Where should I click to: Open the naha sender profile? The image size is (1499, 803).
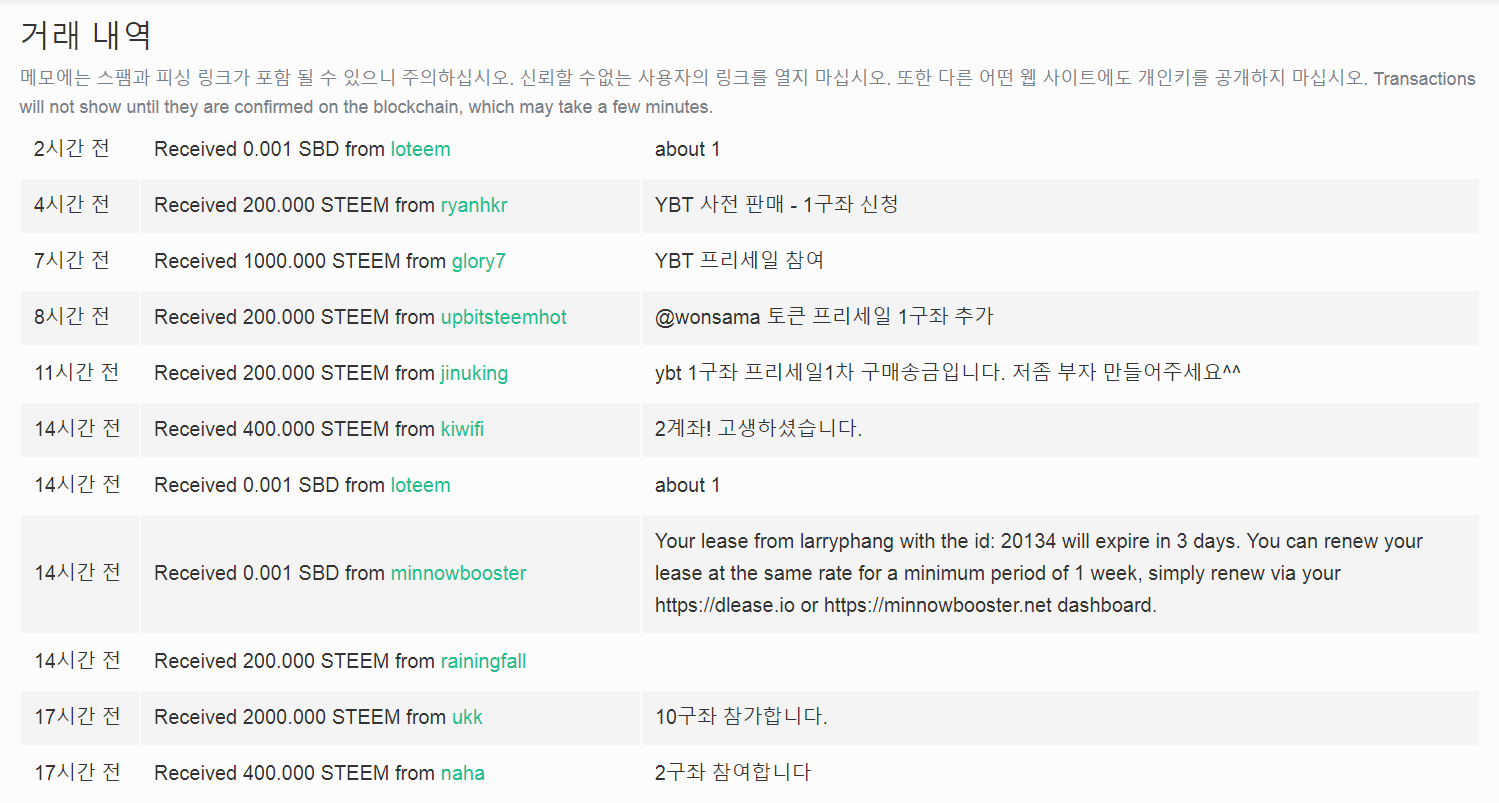(x=462, y=773)
